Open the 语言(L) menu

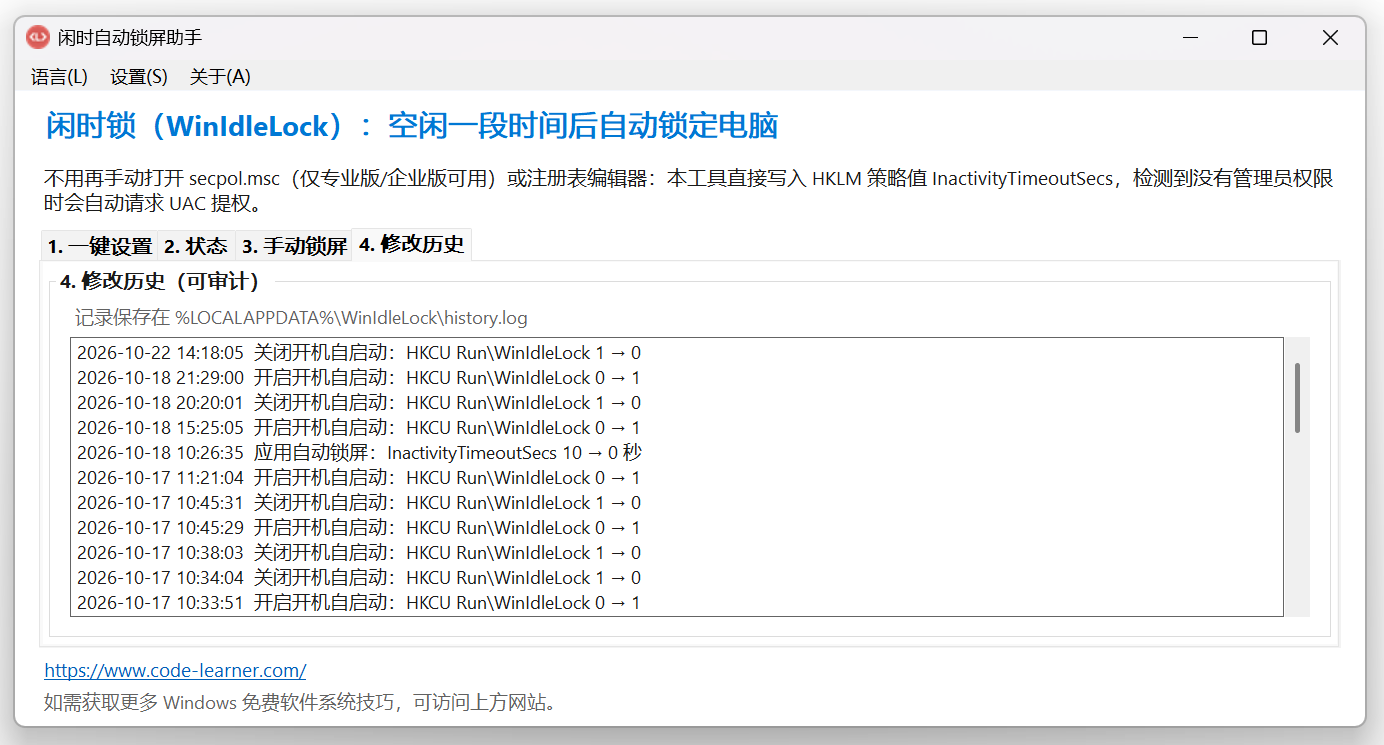click(59, 77)
